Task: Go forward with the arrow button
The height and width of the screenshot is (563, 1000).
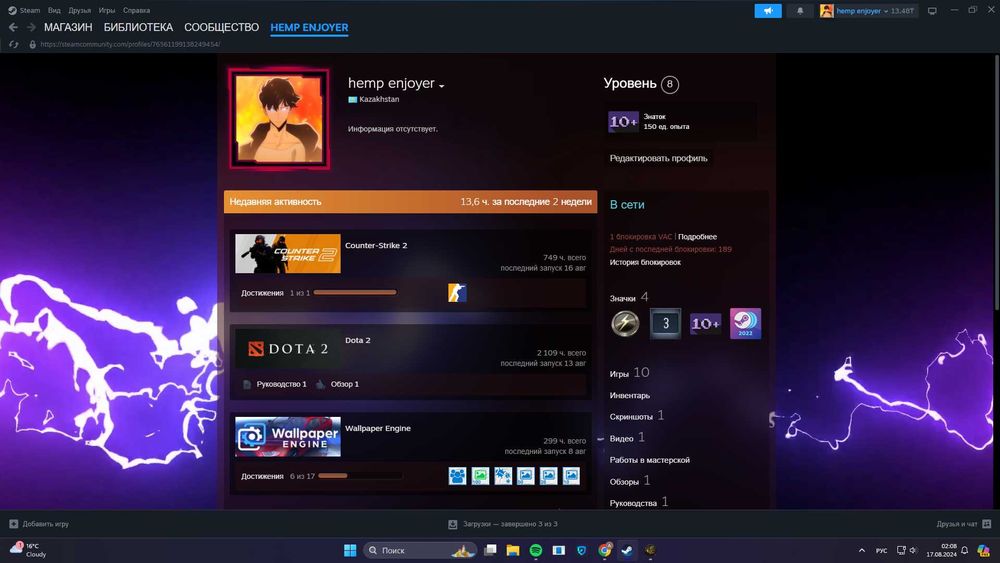Action: pyautogui.click(x=31, y=27)
